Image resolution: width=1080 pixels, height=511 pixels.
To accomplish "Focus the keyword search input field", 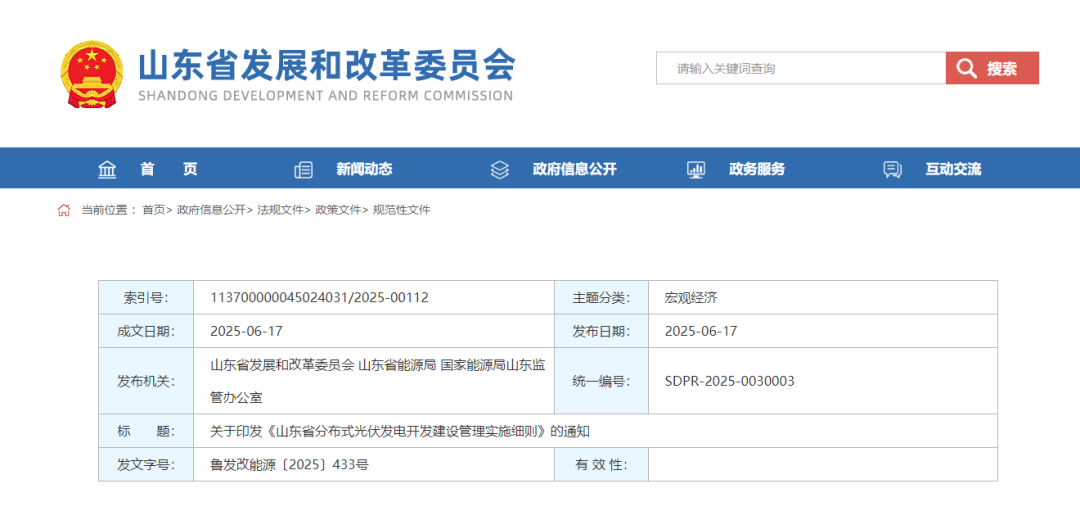I will 801,68.
